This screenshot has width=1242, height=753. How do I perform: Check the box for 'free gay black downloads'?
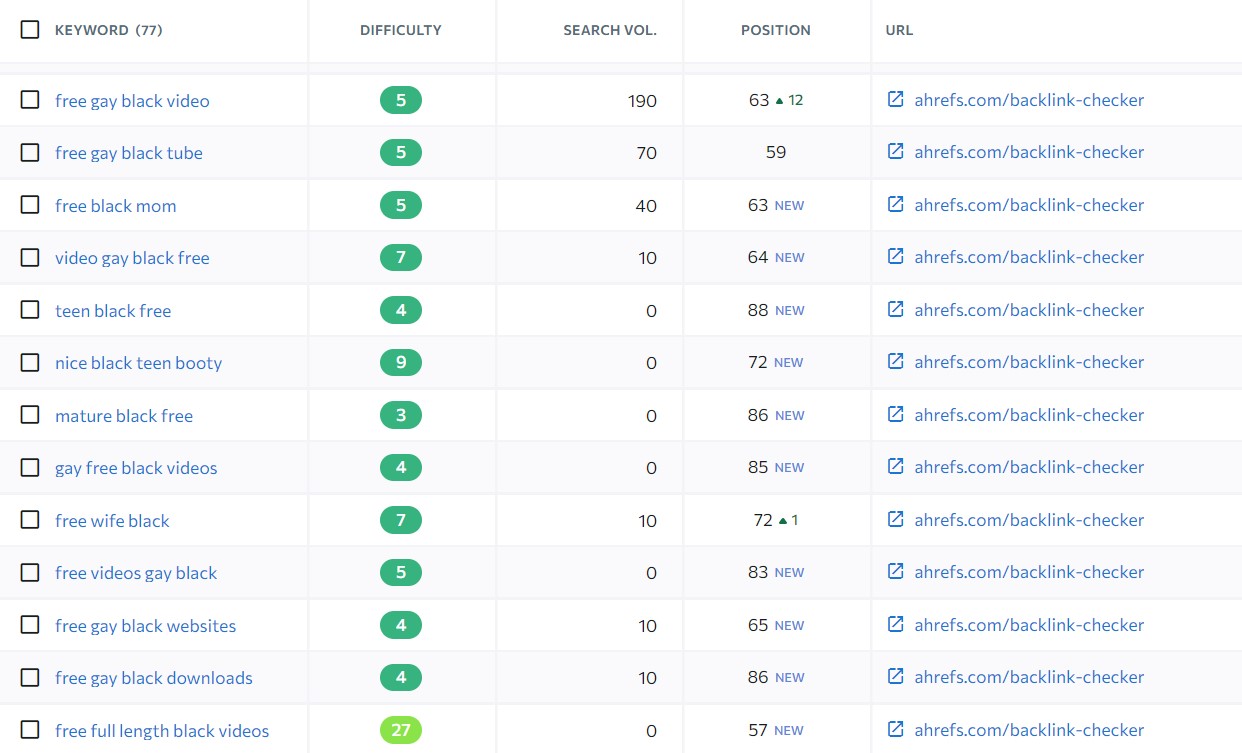coord(30,677)
